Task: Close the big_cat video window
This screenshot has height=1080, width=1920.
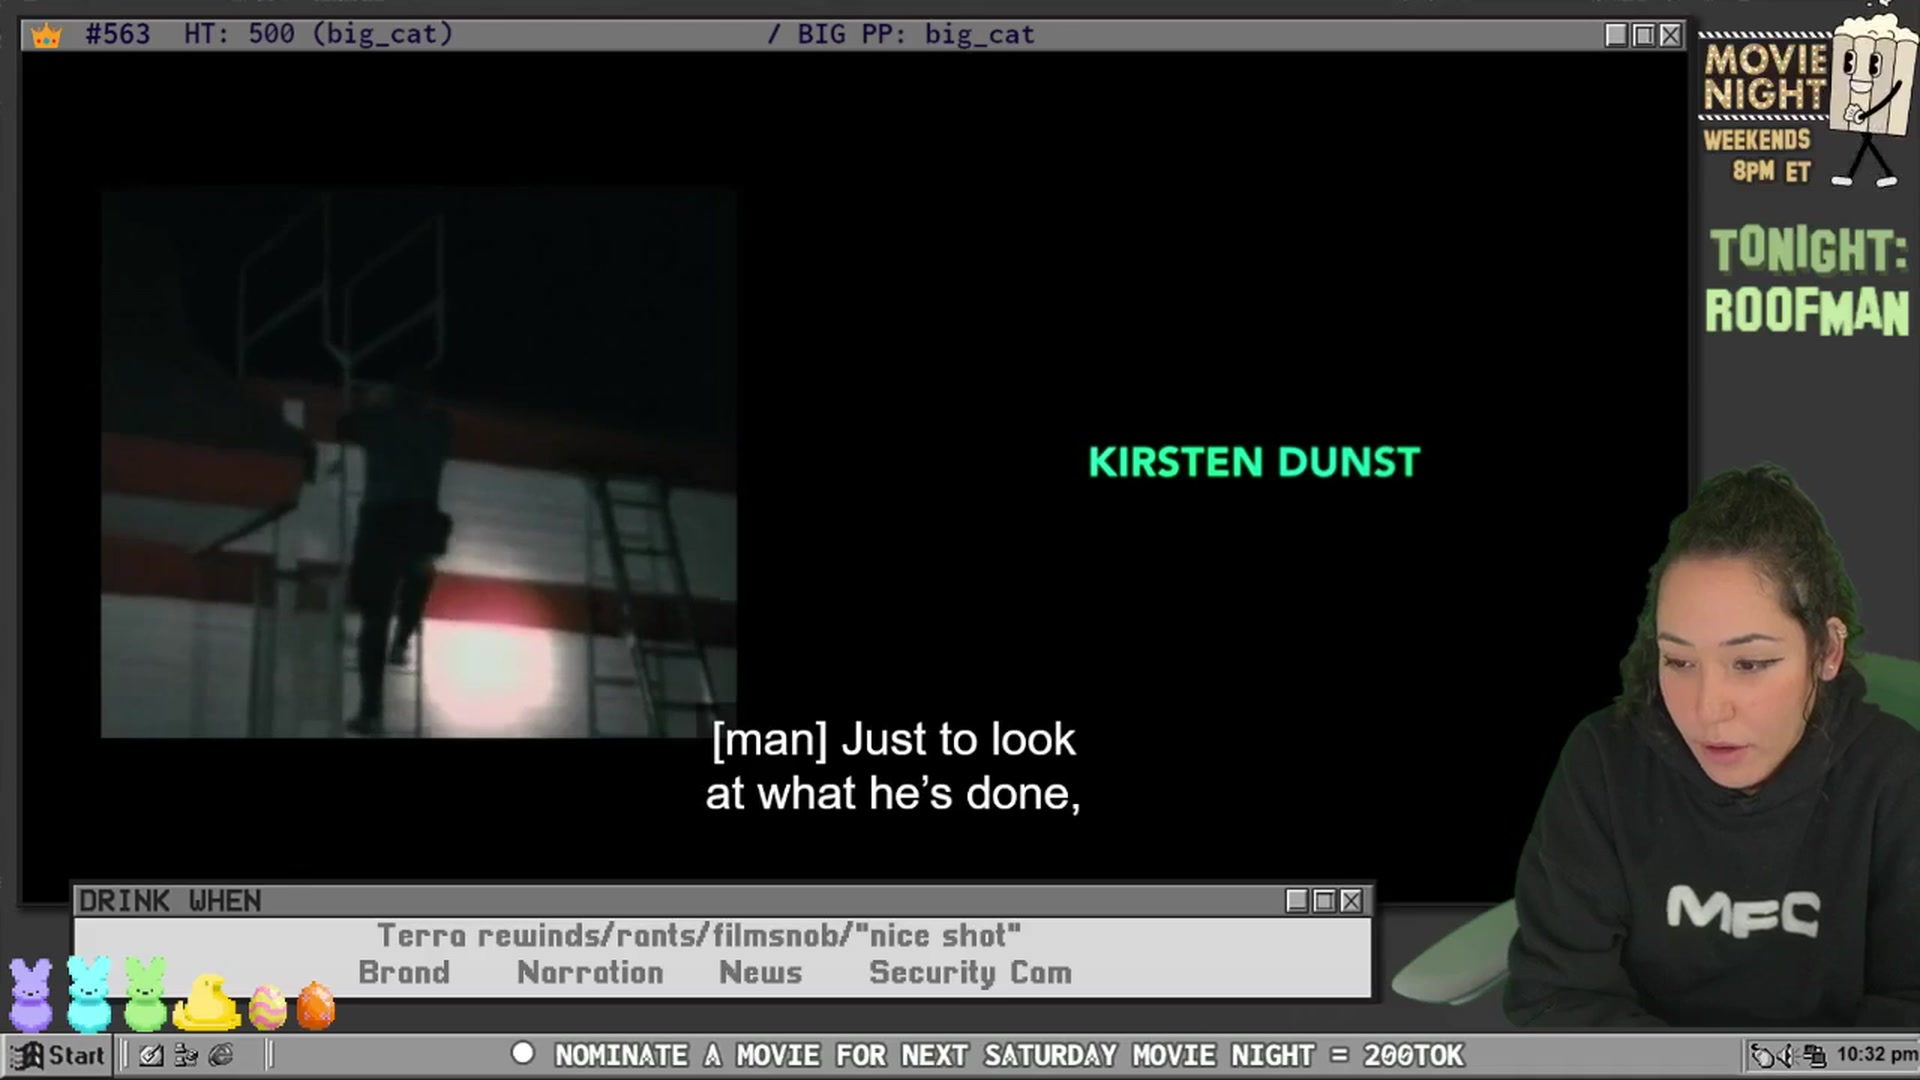Action: point(1670,35)
